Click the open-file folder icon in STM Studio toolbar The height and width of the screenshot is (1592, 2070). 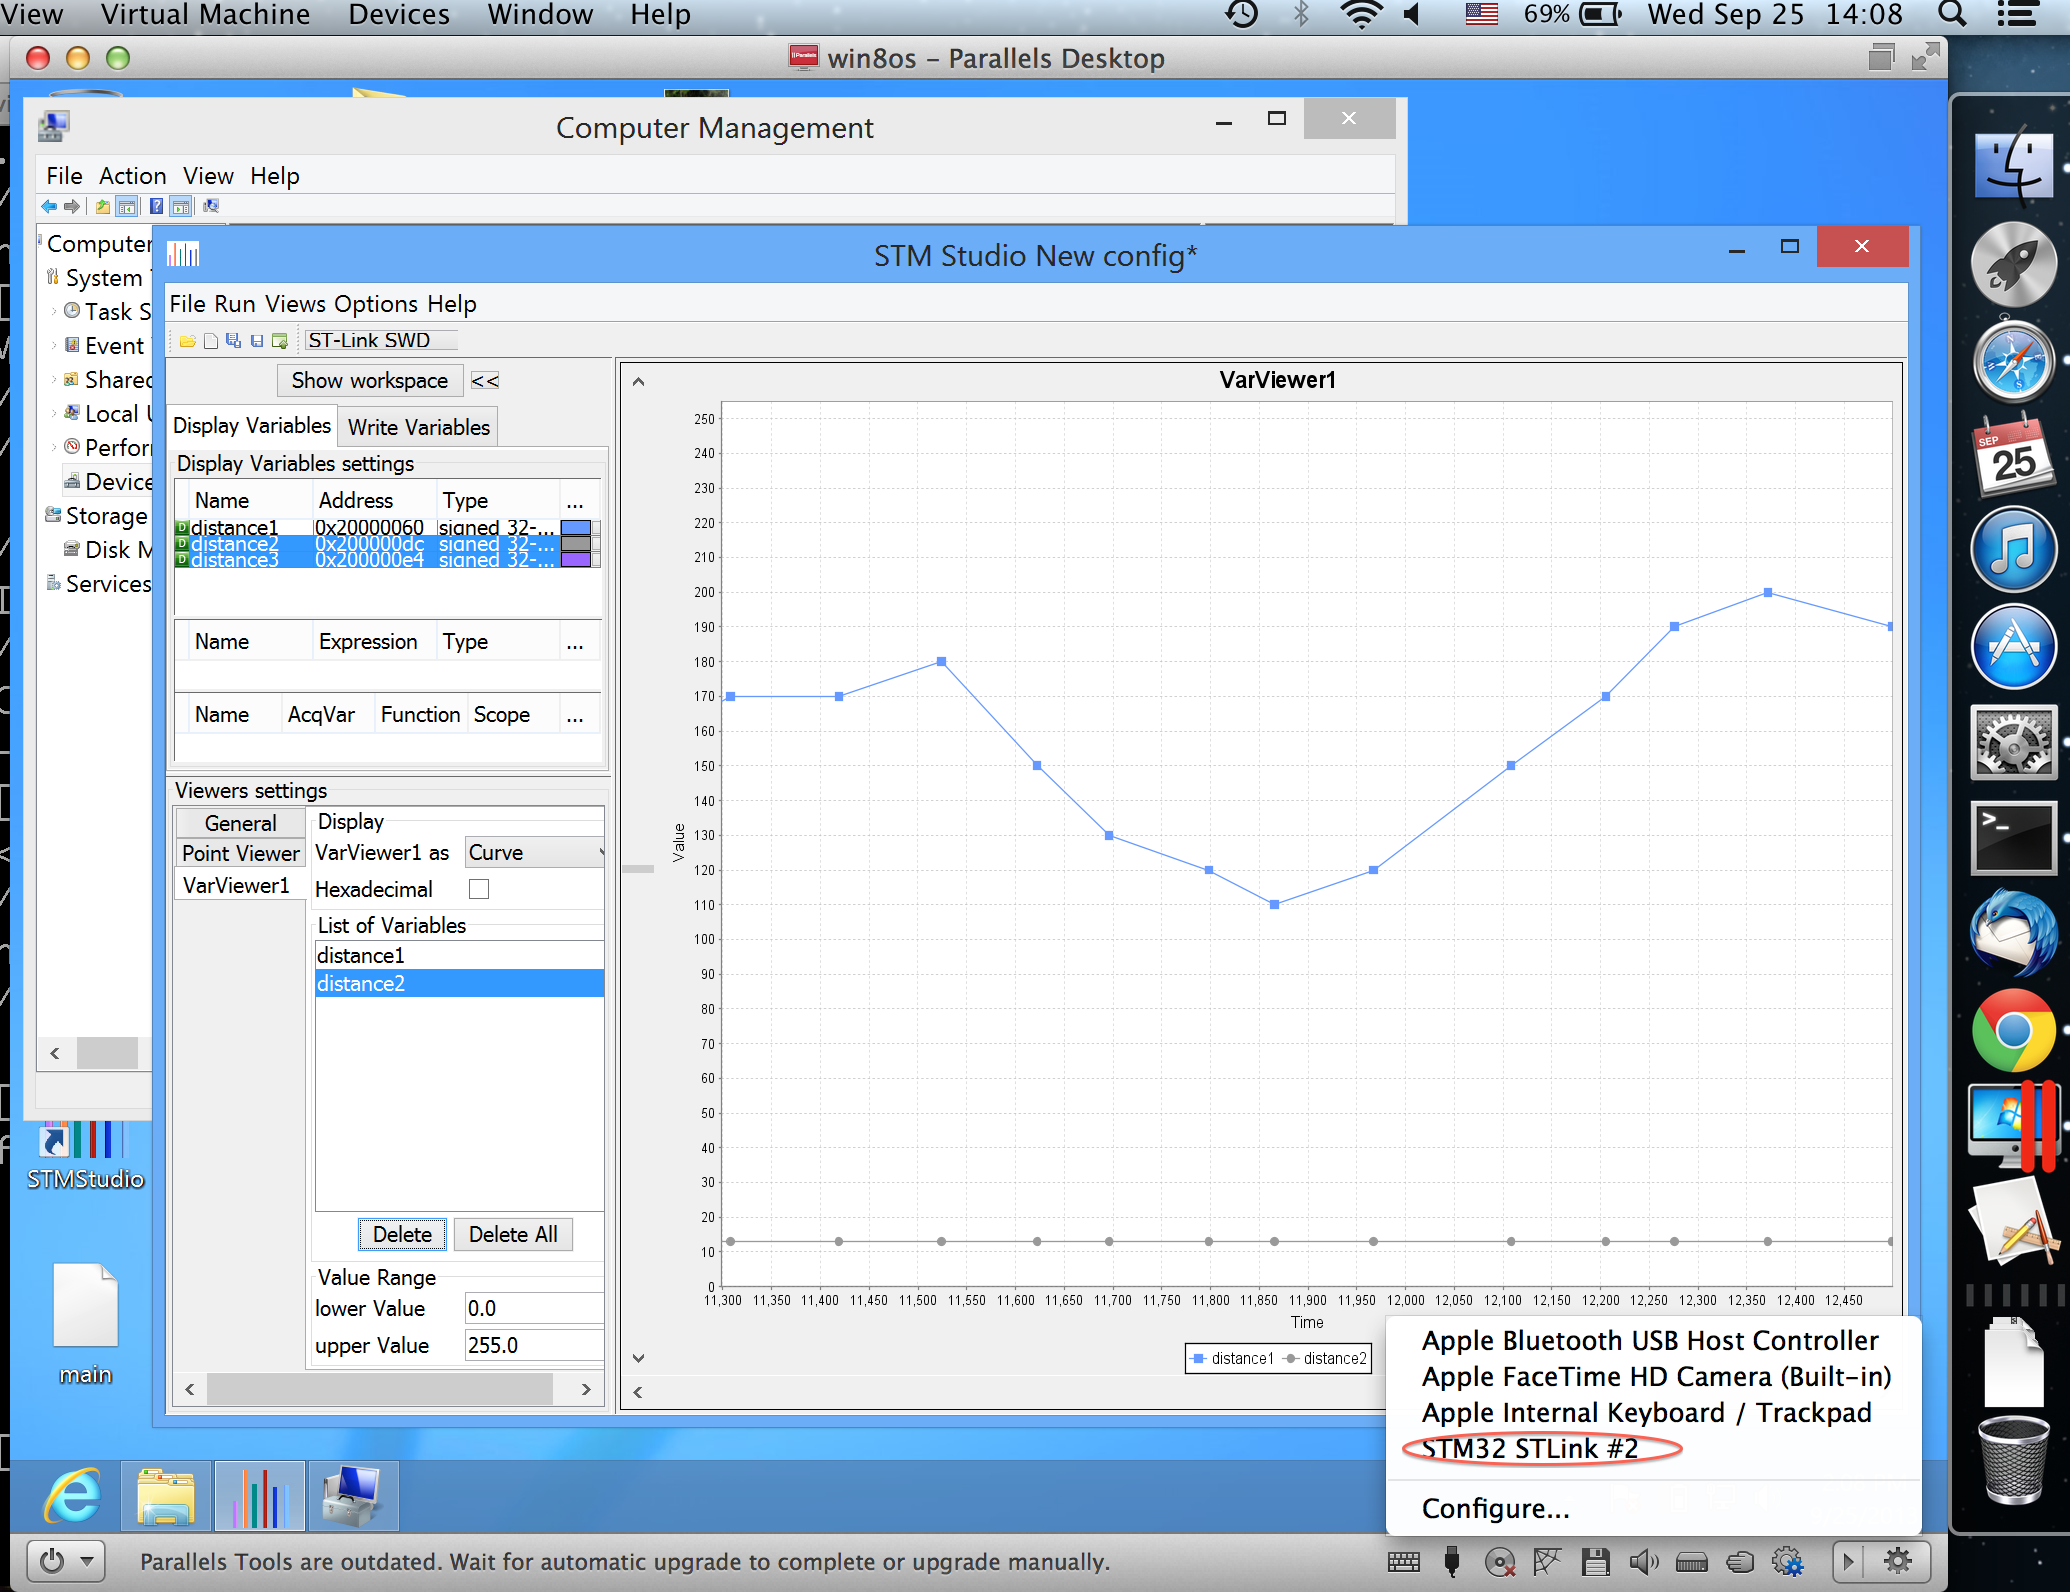187,341
